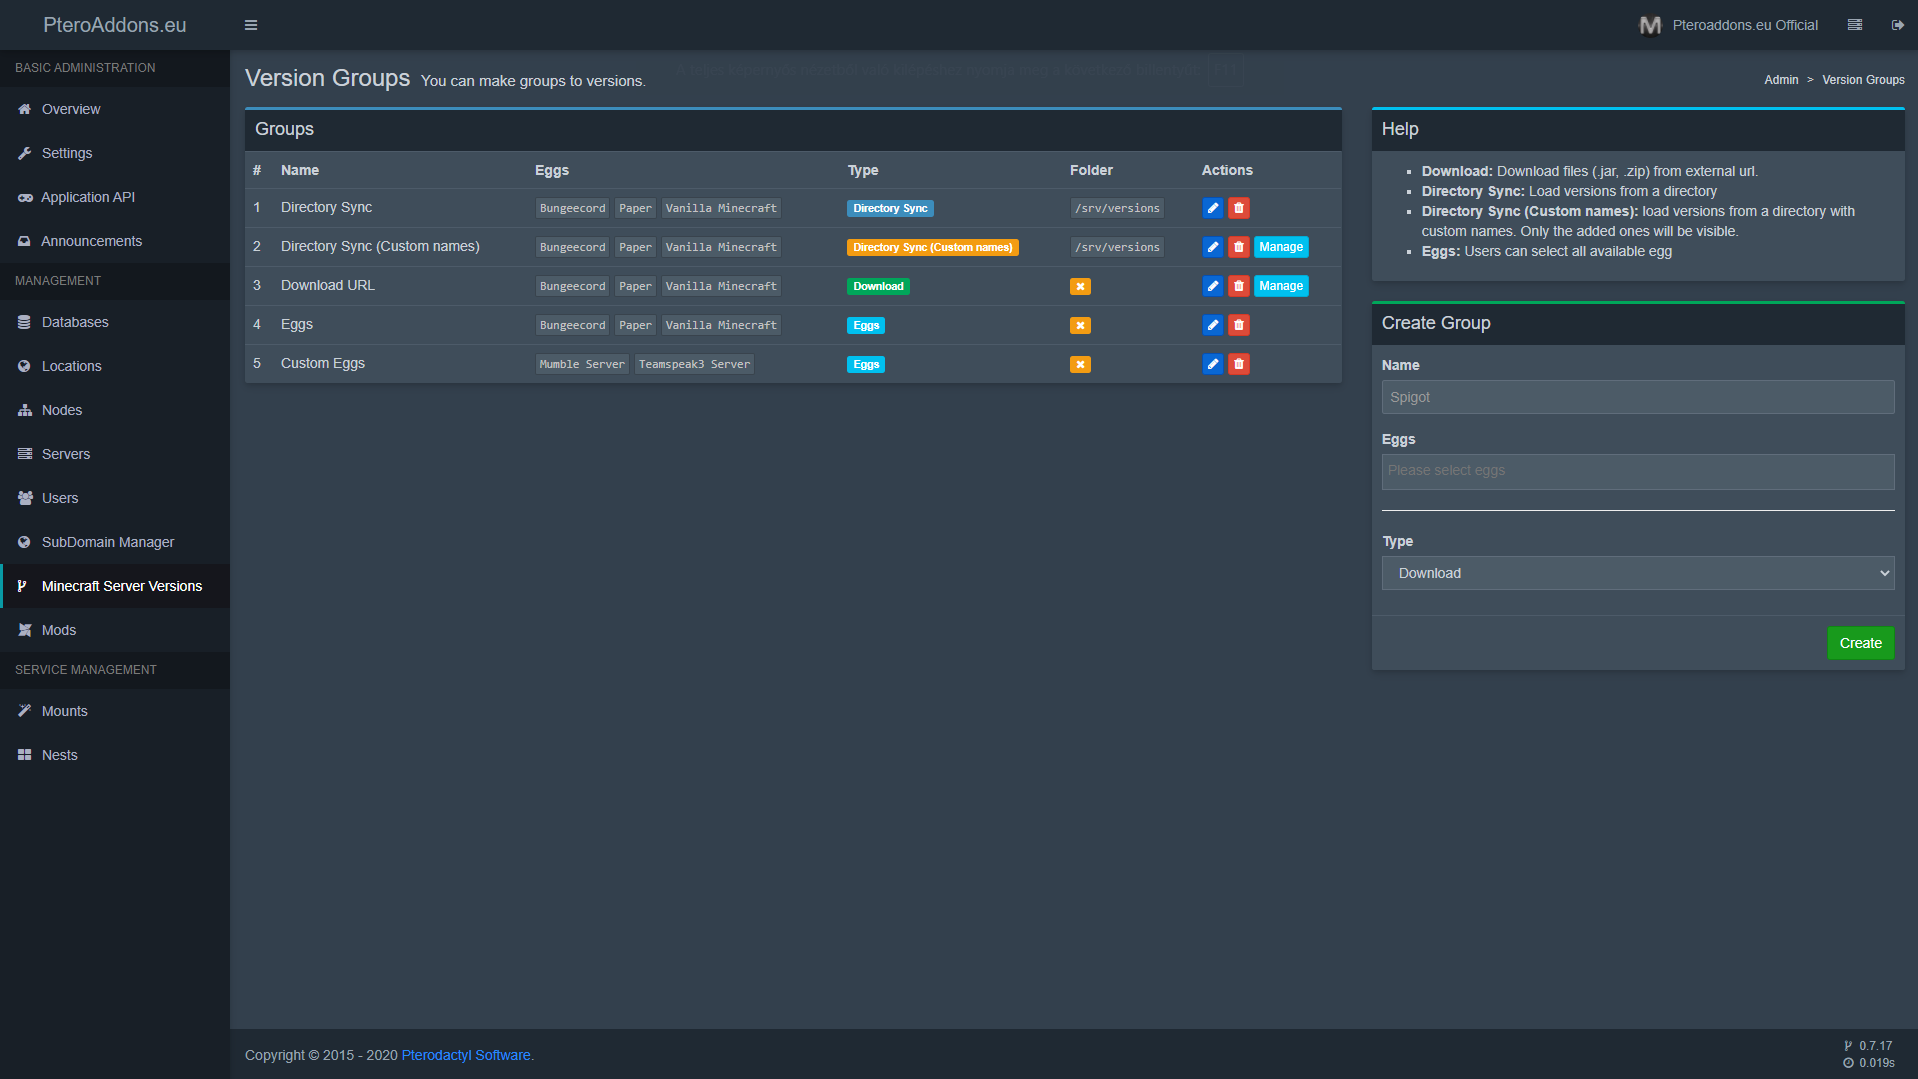Image resolution: width=1918 pixels, height=1079 pixels.
Task: Click the edit pencil for Directory Sync row
Action: pyautogui.click(x=1212, y=208)
